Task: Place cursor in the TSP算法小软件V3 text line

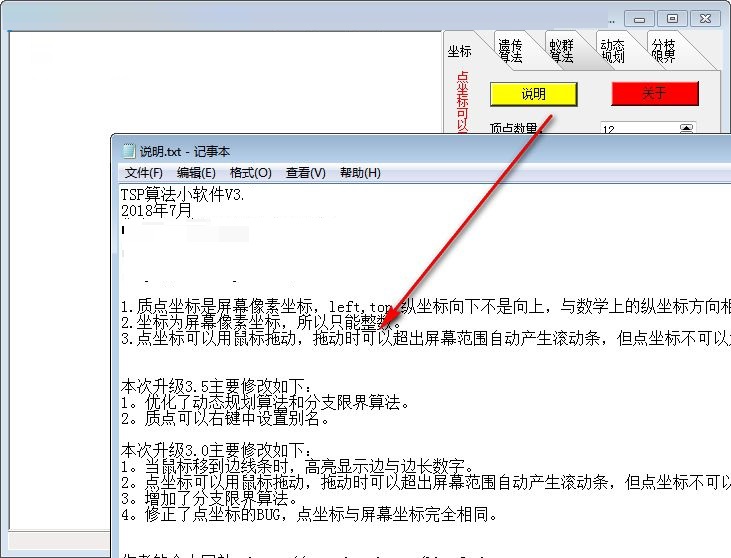Action: pos(183,194)
